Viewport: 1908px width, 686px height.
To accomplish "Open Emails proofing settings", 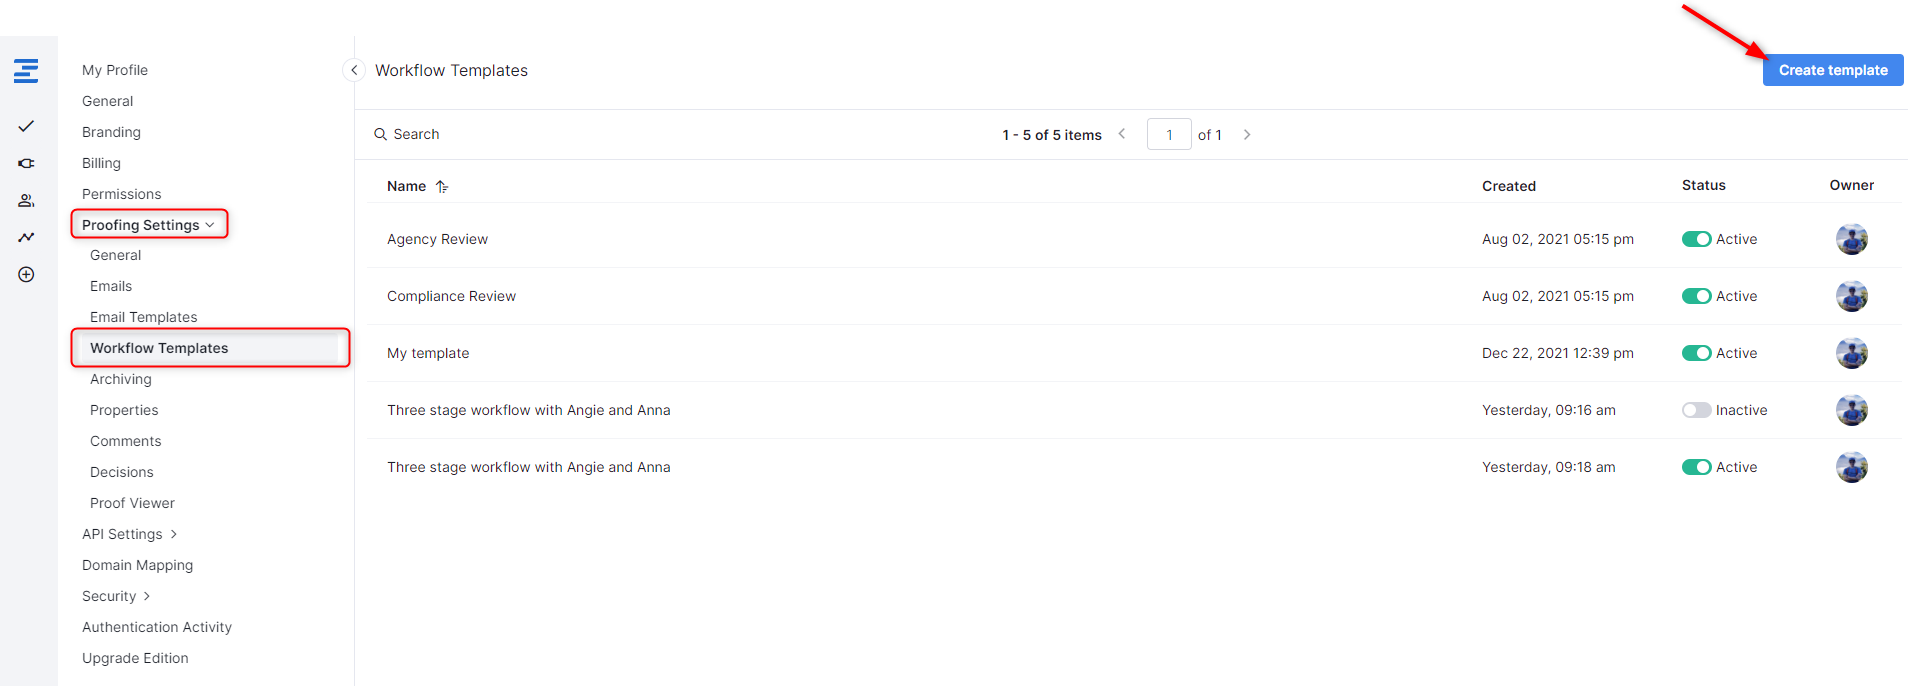I will tap(111, 286).
